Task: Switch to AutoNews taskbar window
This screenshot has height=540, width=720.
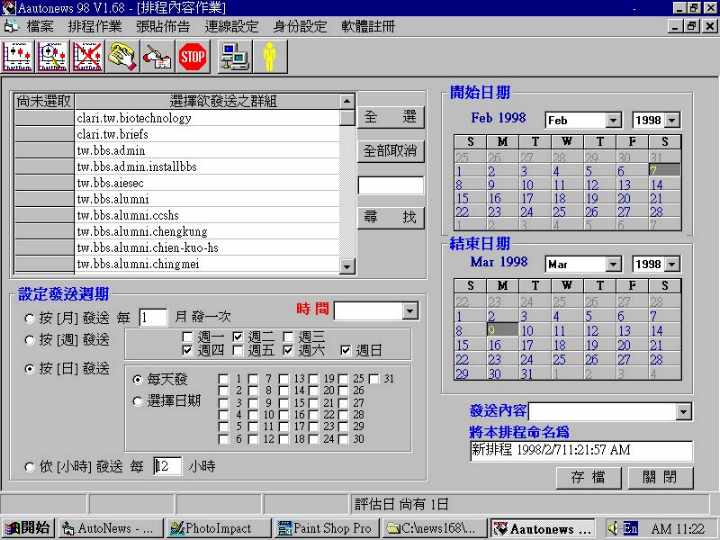Action: pyautogui.click(x=111, y=529)
